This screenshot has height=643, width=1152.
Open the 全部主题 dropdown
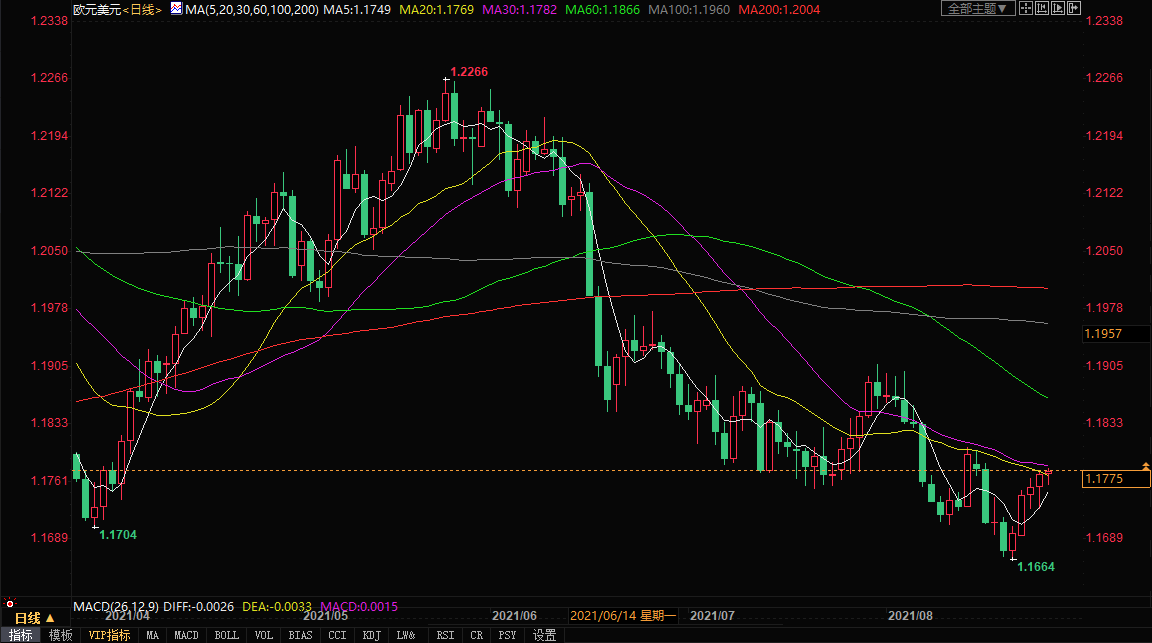[x=978, y=8]
